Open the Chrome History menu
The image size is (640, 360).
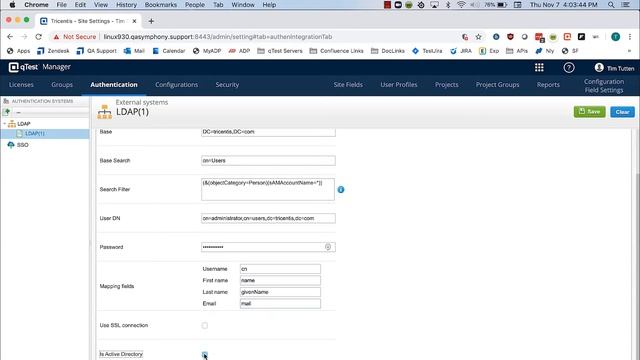pyautogui.click(x=127, y=5)
